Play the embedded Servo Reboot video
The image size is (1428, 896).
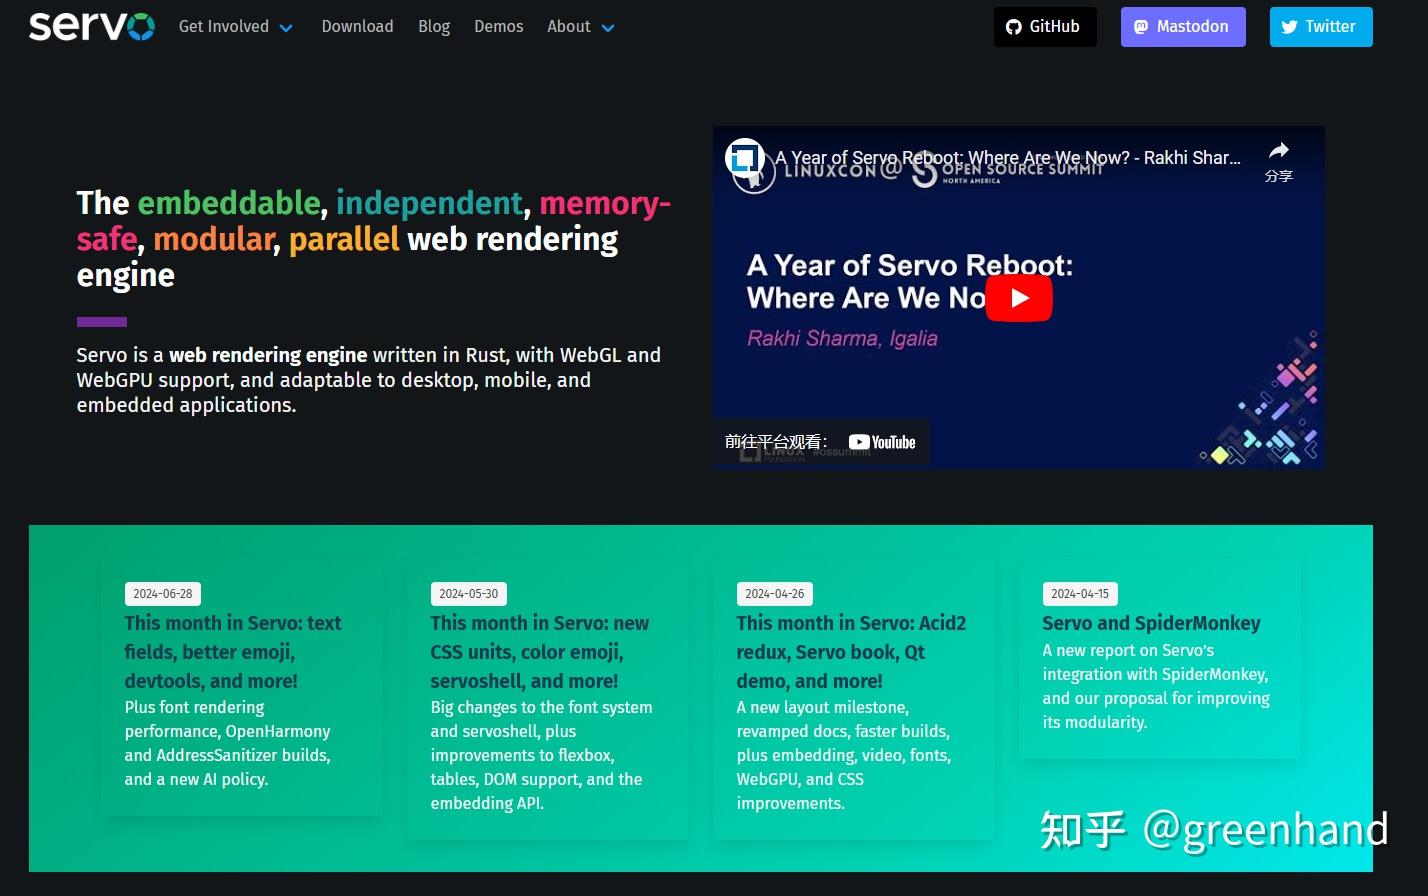(x=1019, y=297)
